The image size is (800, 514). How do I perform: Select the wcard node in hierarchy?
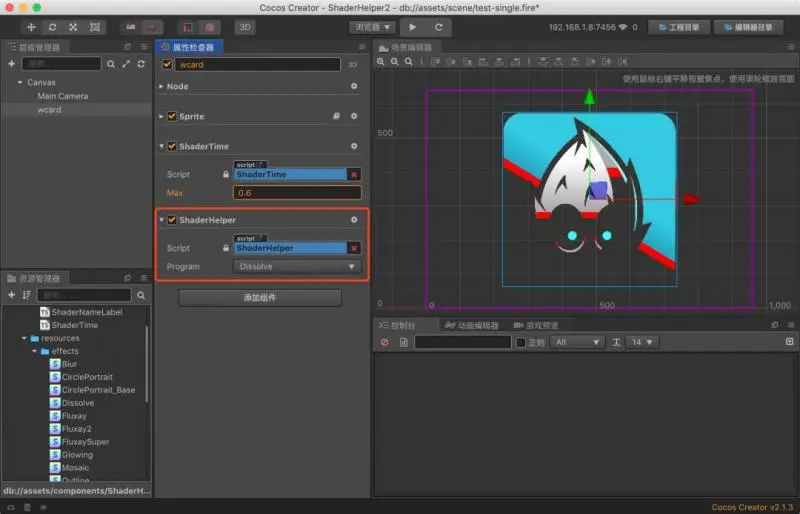(x=49, y=110)
